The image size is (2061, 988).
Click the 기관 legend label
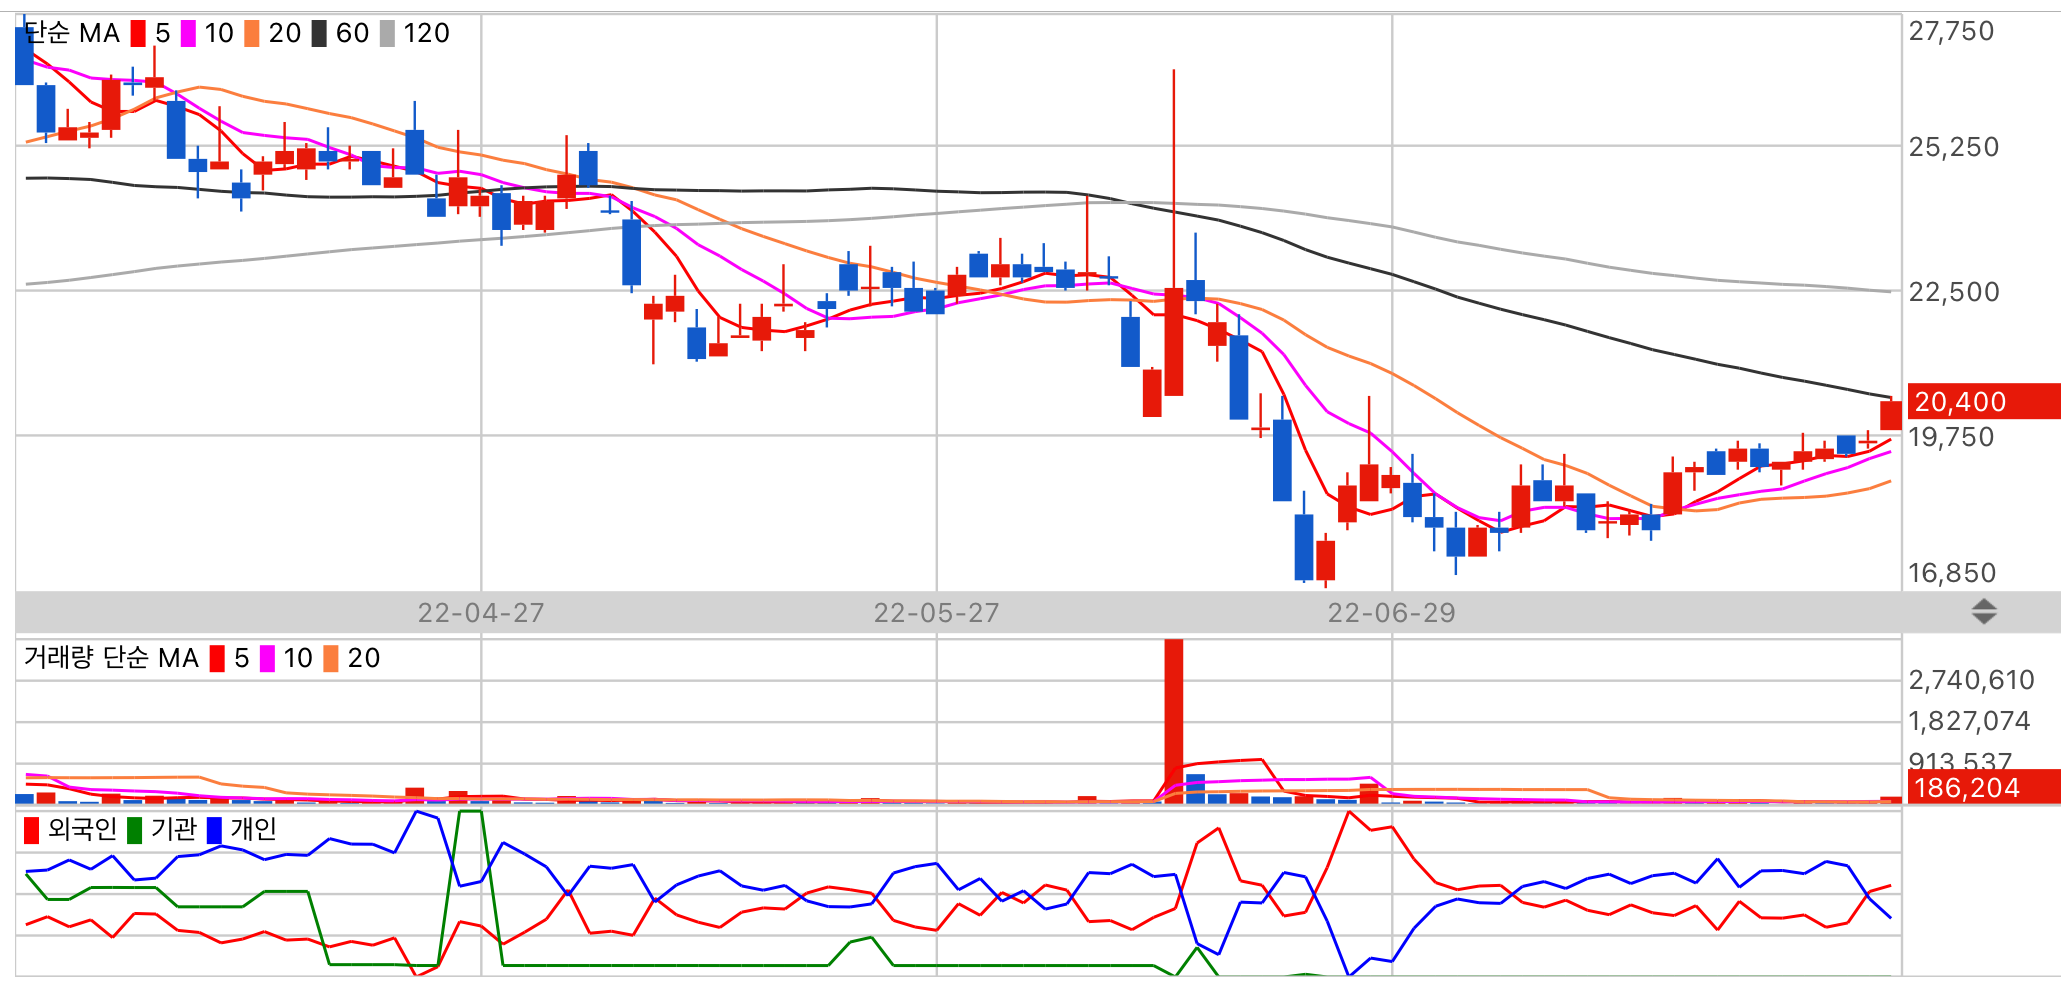pos(174,830)
